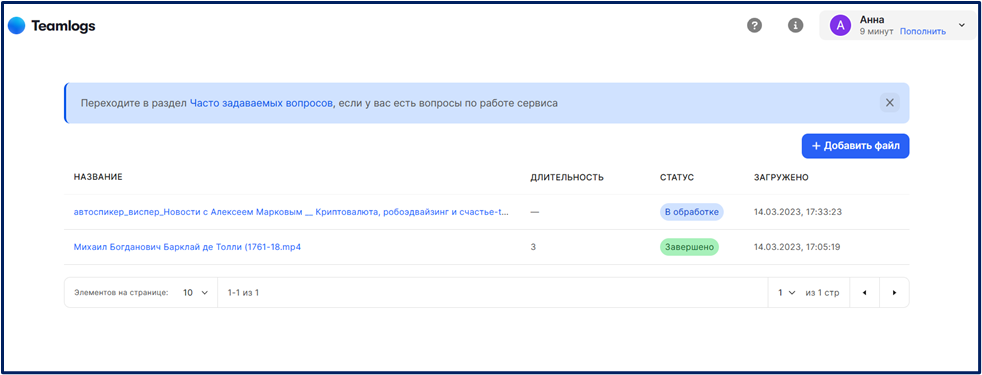Click the Элементов на странице label
This screenshot has height=375, width=982.
click(121, 292)
